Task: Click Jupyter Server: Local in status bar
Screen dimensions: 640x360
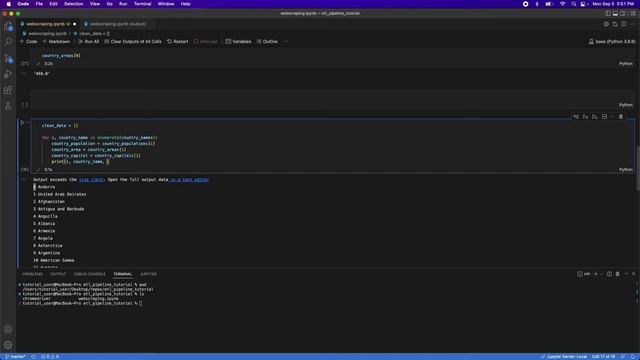Action: click(564, 357)
